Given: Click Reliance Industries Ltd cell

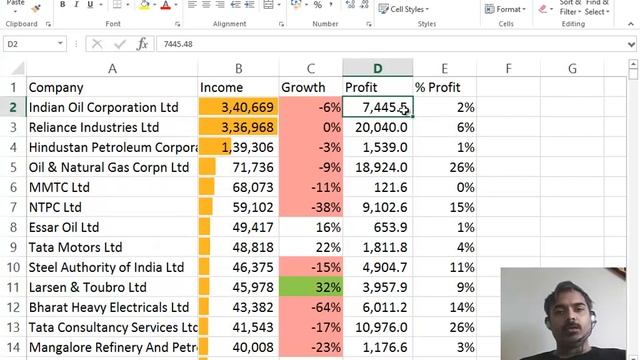Looking at the screenshot, I should pyautogui.click(x=112, y=127).
